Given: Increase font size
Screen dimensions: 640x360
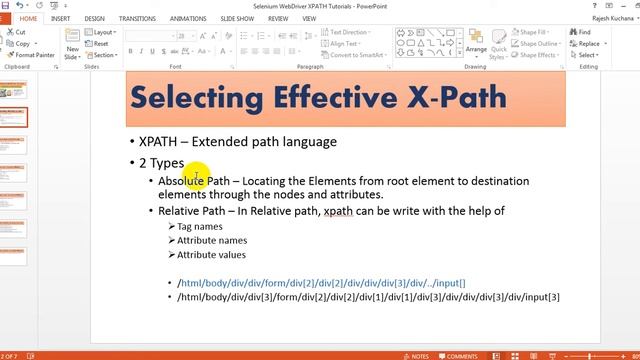Looking at the screenshot, I should coord(203,36).
